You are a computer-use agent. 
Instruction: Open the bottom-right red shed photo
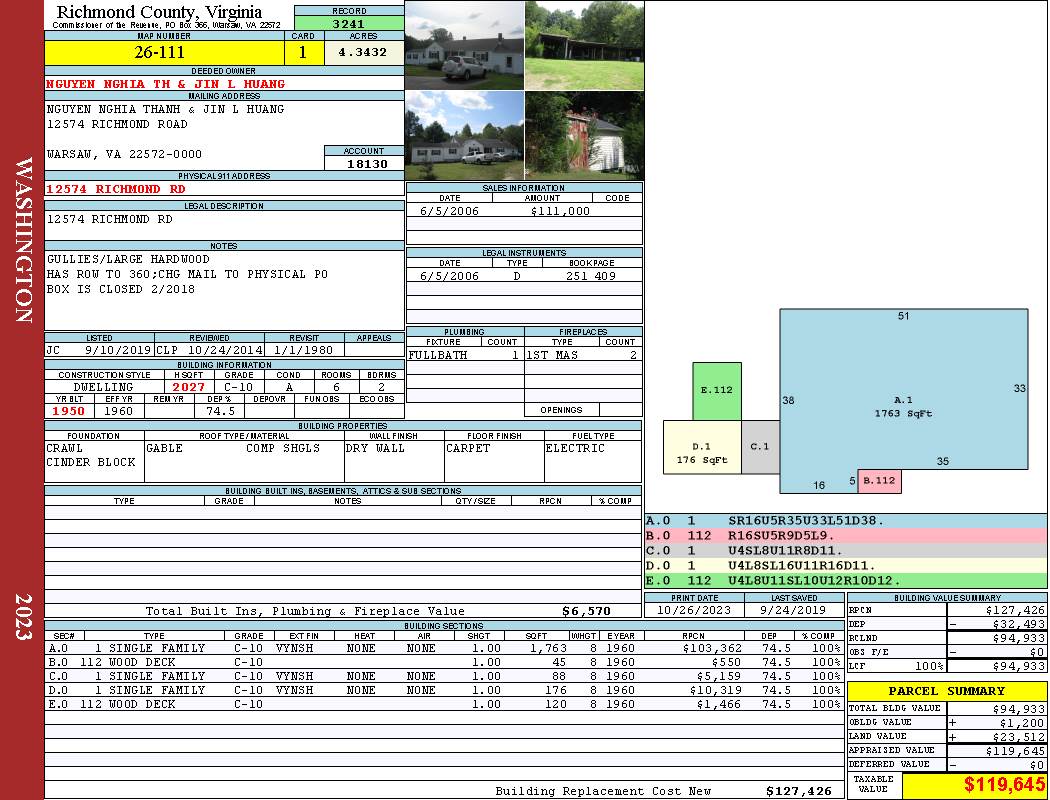coord(584,136)
